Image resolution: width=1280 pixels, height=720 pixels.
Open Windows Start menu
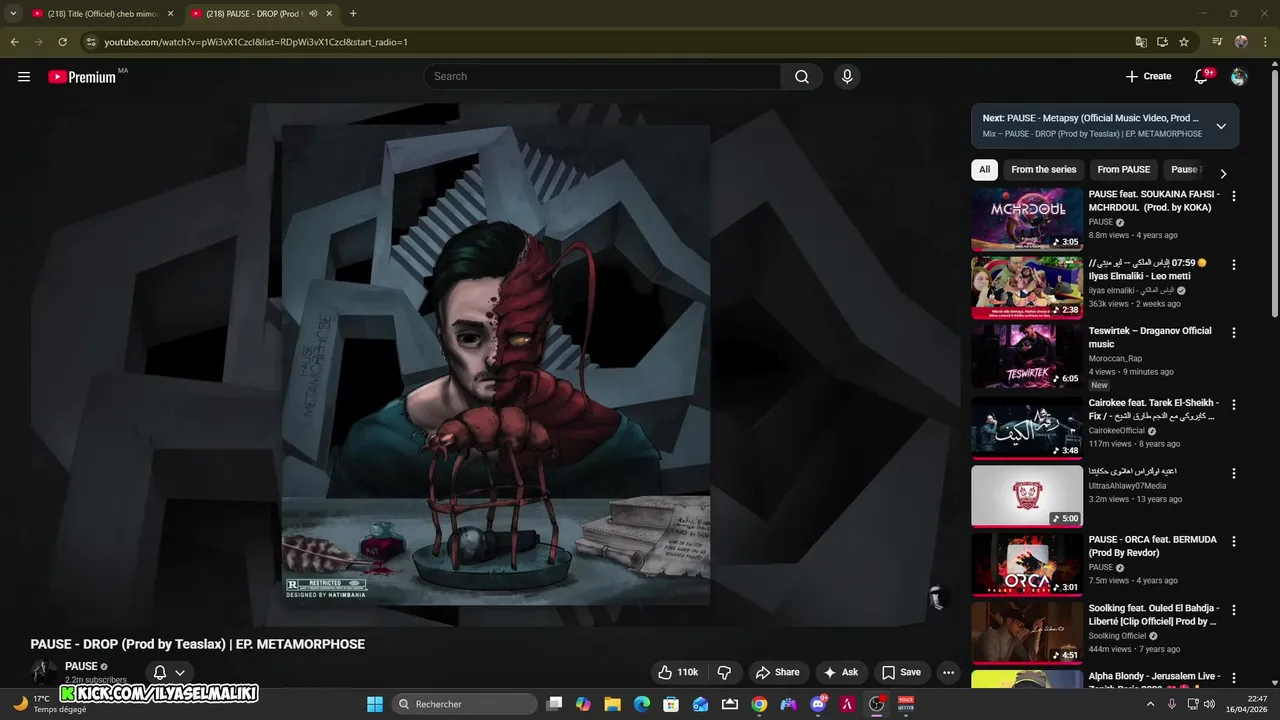[375, 704]
